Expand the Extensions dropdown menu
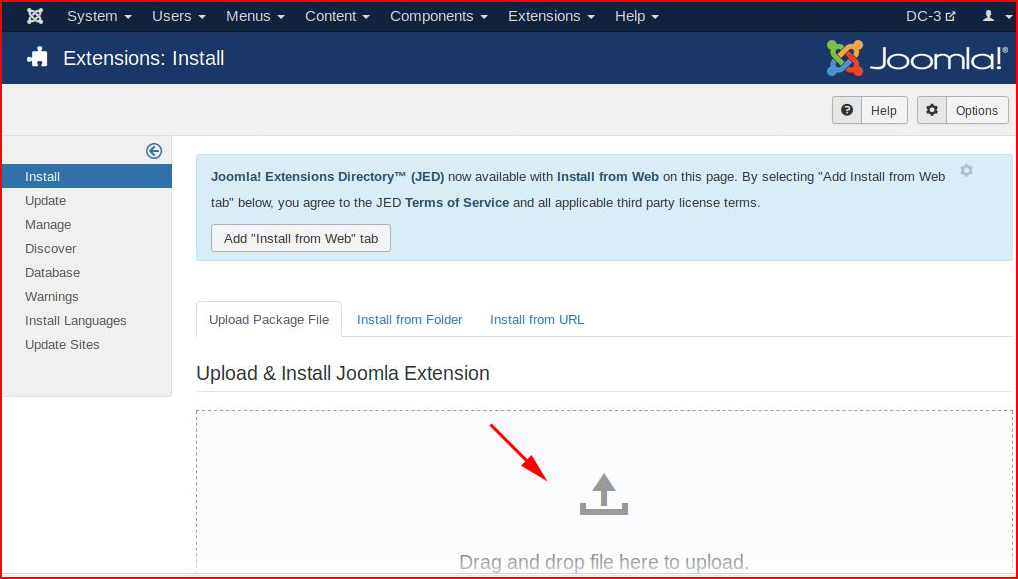The width and height of the screenshot is (1018, 579). (551, 16)
